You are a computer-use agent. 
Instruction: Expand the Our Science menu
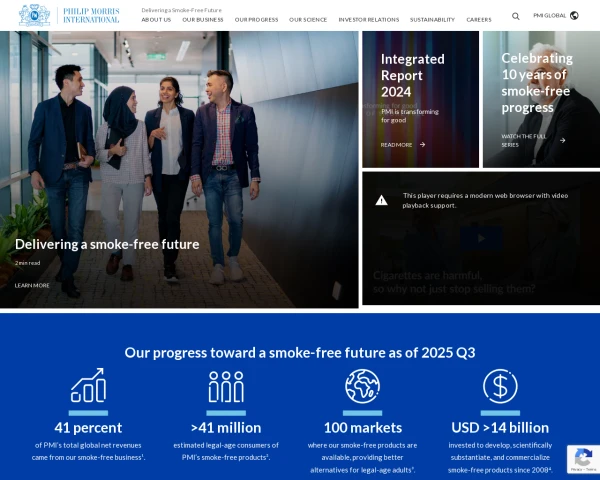308,19
